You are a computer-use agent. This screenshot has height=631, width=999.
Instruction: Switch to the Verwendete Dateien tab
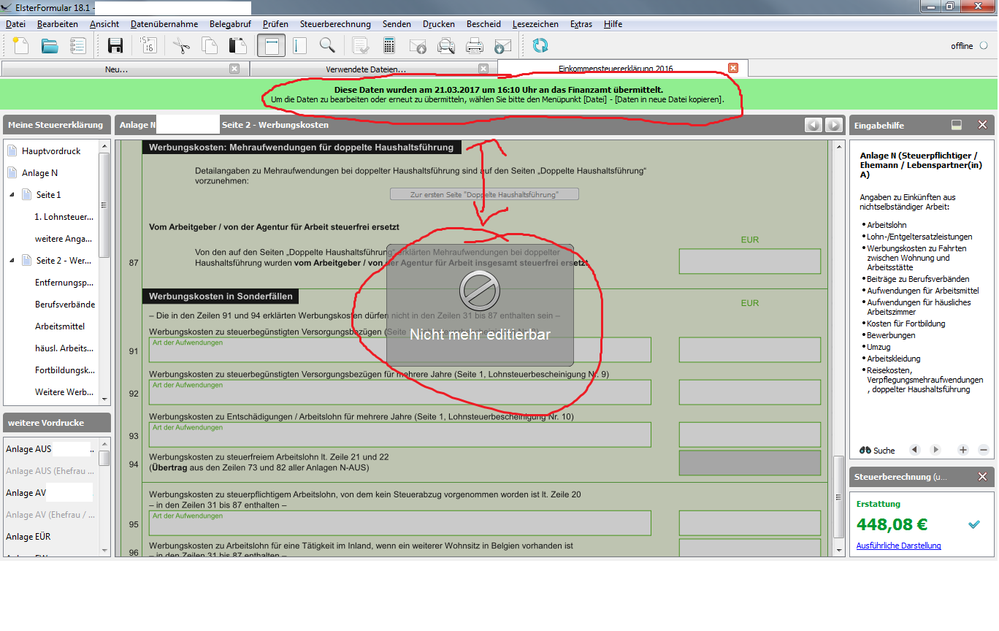click(366, 69)
